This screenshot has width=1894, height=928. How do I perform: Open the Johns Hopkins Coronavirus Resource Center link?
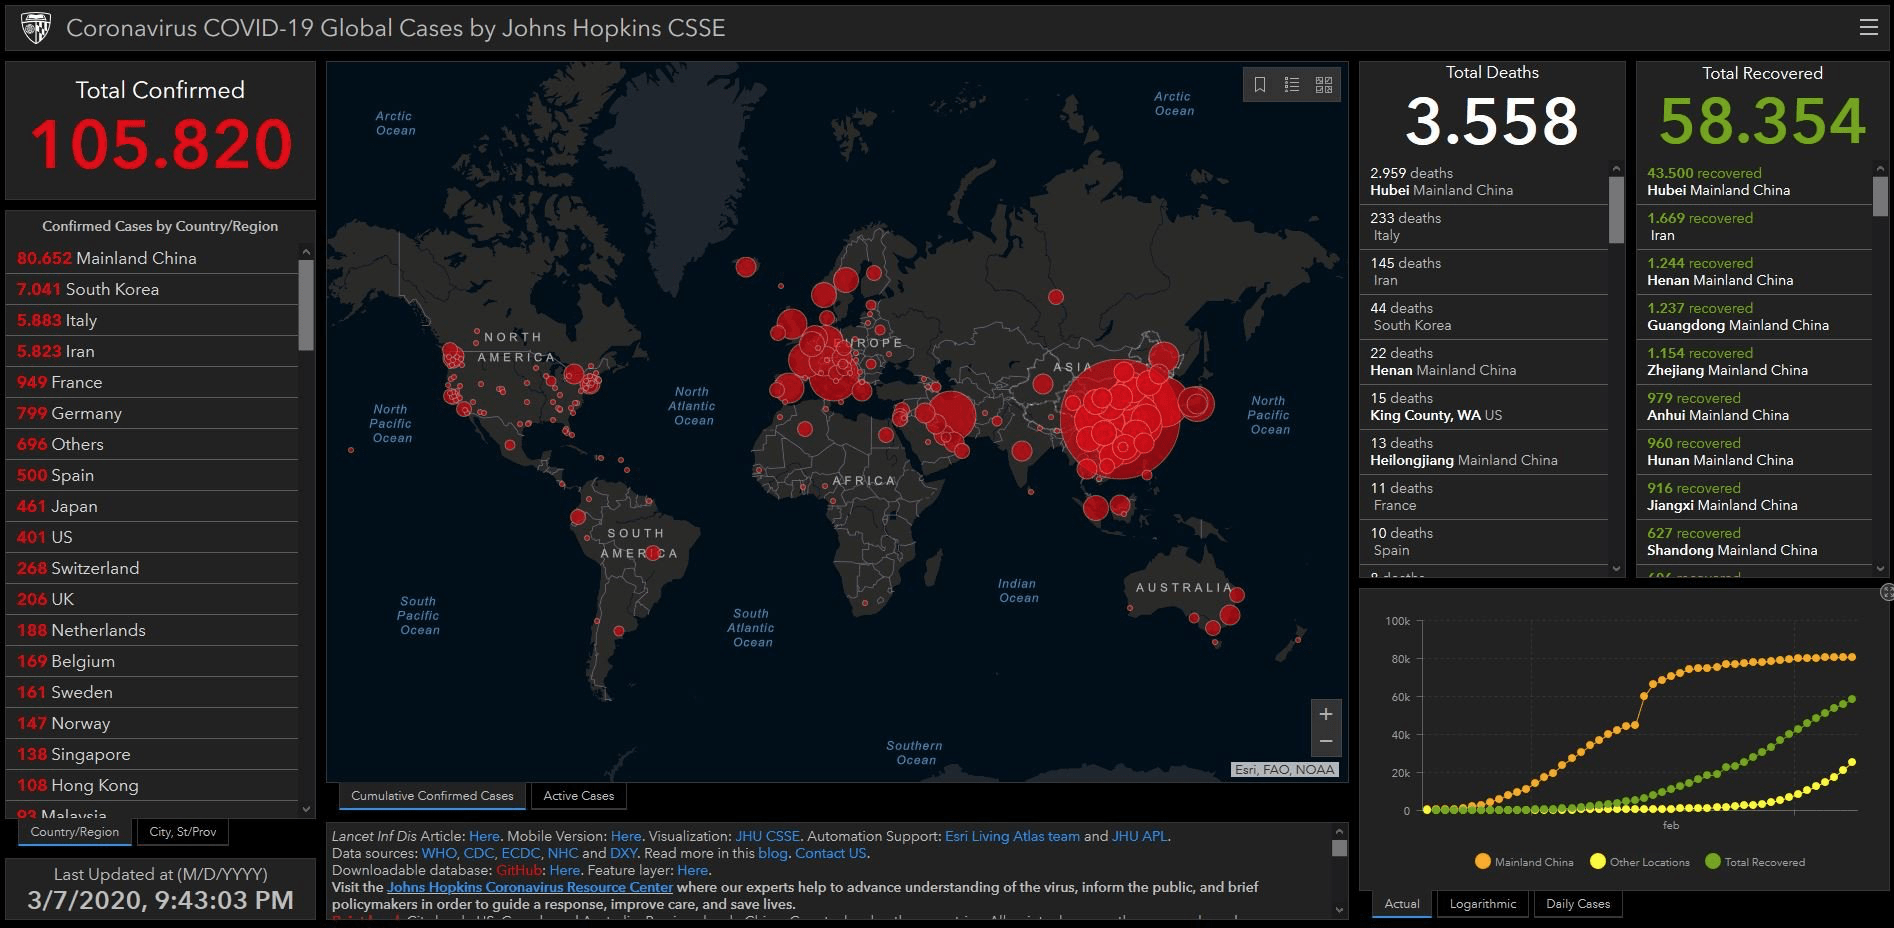(x=530, y=887)
